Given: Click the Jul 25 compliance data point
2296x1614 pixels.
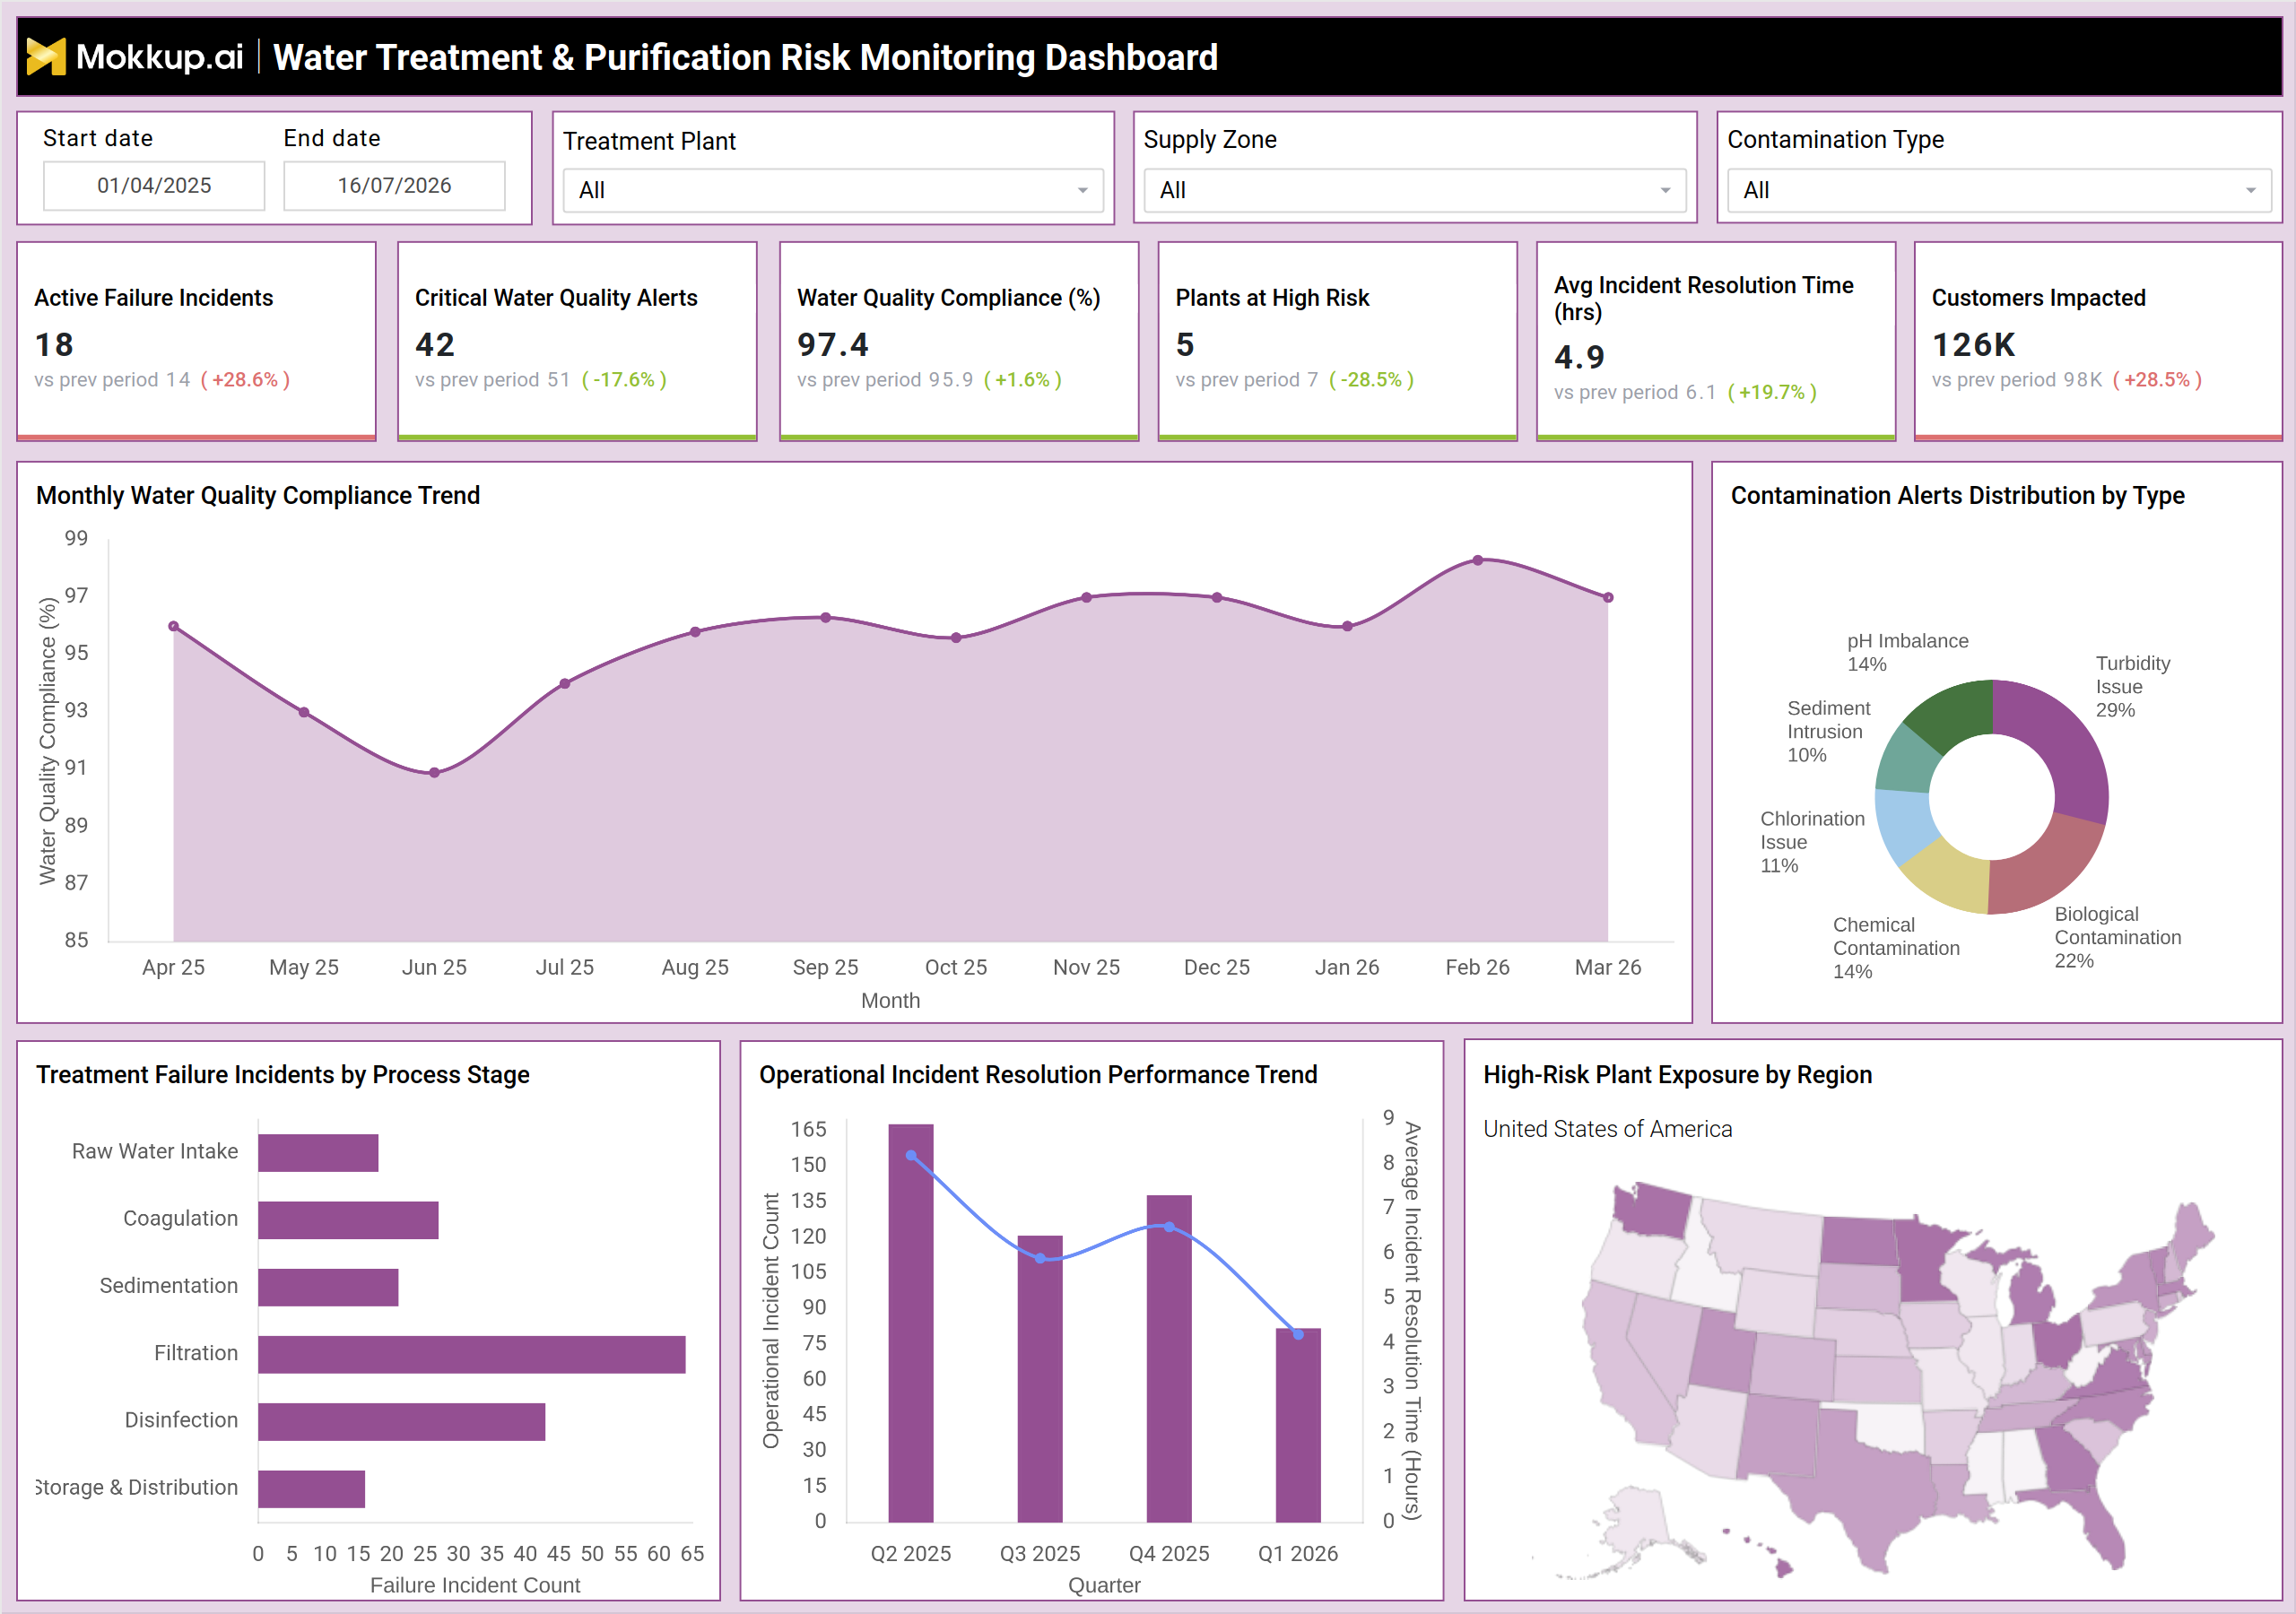Looking at the screenshot, I should (x=565, y=684).
